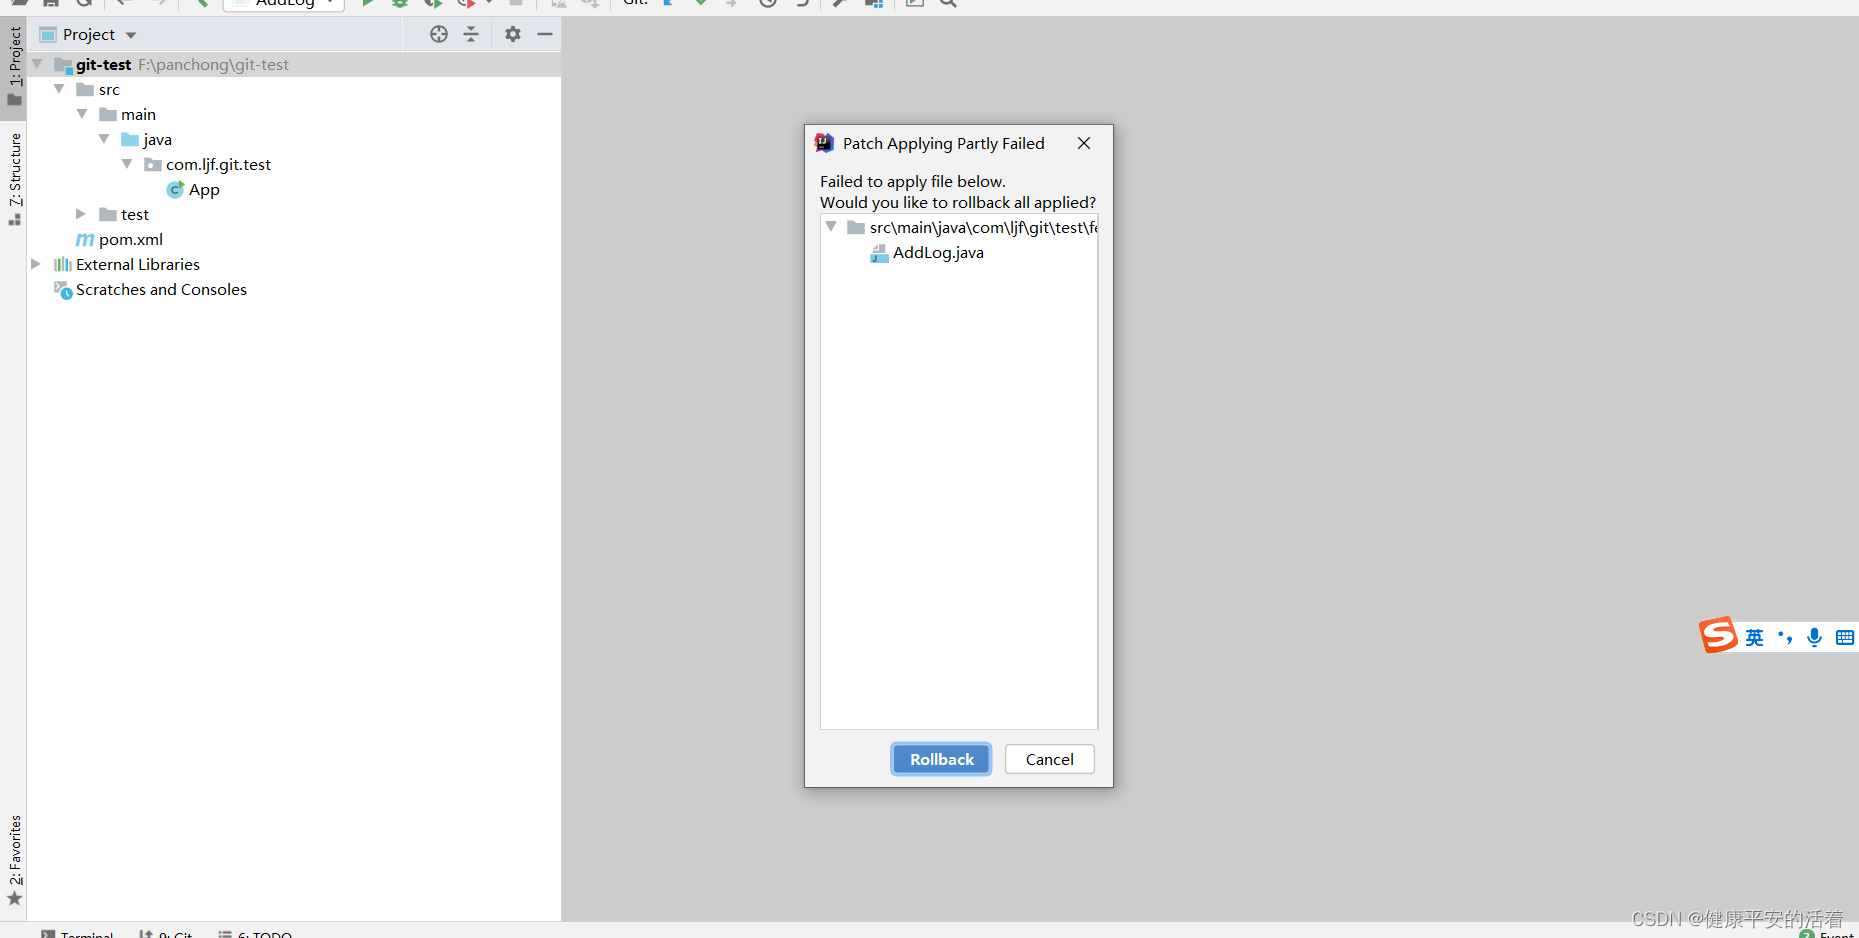Click the Rollback button
This screenshot has width=1859, height=938.
coord(940,759)
